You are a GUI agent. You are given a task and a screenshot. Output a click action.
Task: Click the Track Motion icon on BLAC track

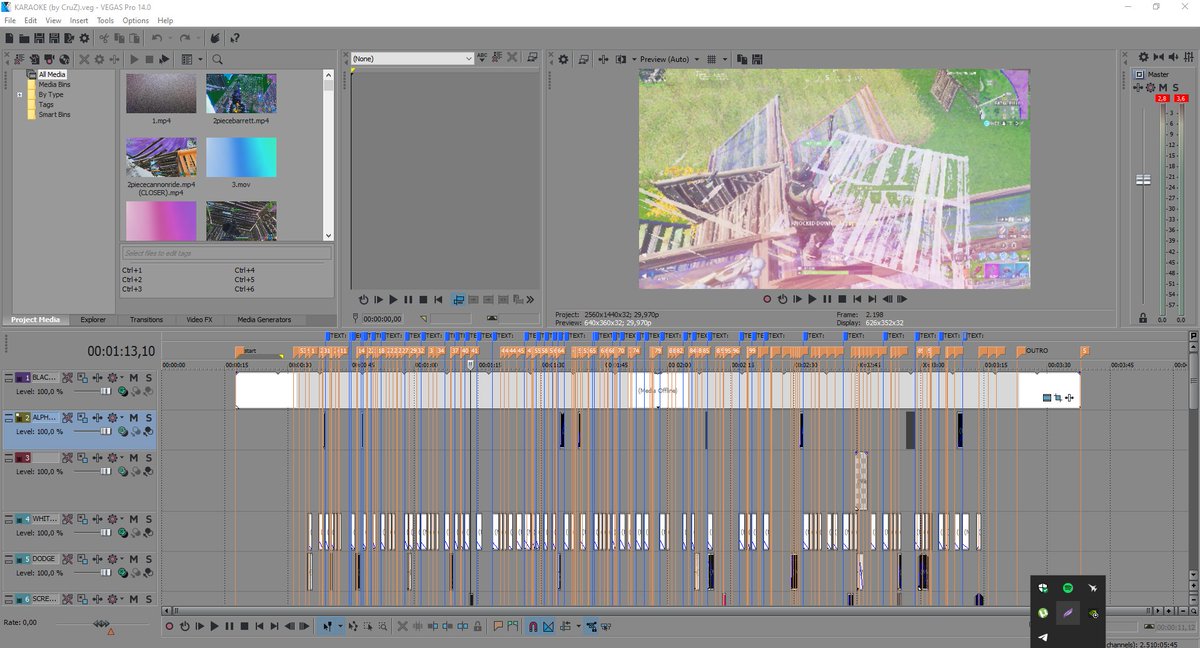[x=82, y=377]
